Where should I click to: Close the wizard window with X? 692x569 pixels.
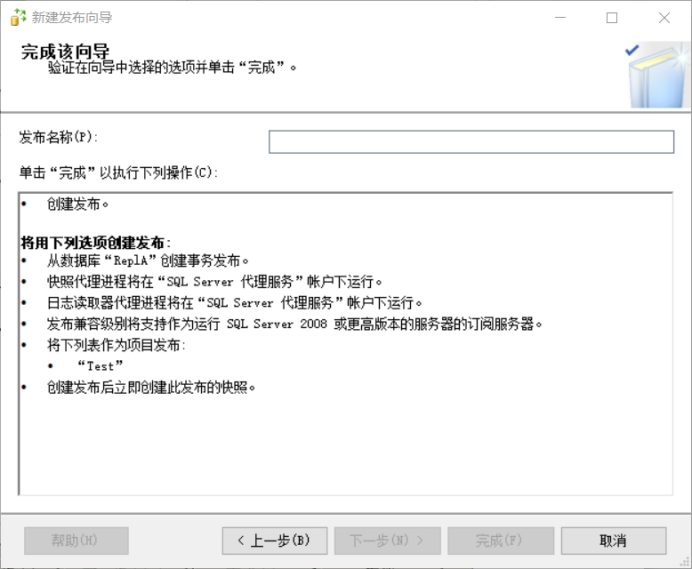click(x=664, y=18)
